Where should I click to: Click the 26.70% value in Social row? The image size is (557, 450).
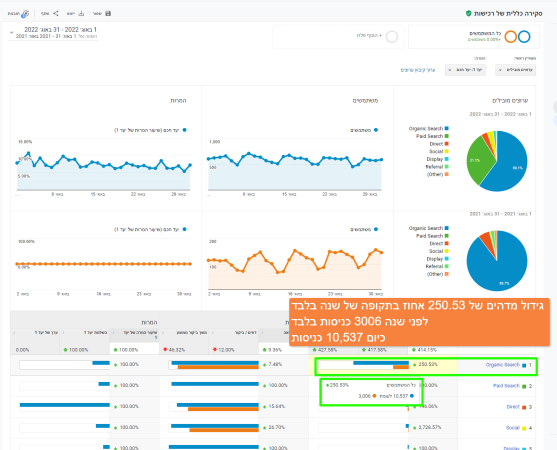276,427
